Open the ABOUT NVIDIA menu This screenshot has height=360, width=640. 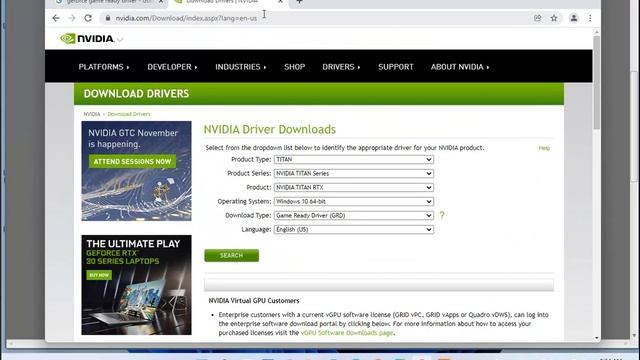tap(460, 67)
